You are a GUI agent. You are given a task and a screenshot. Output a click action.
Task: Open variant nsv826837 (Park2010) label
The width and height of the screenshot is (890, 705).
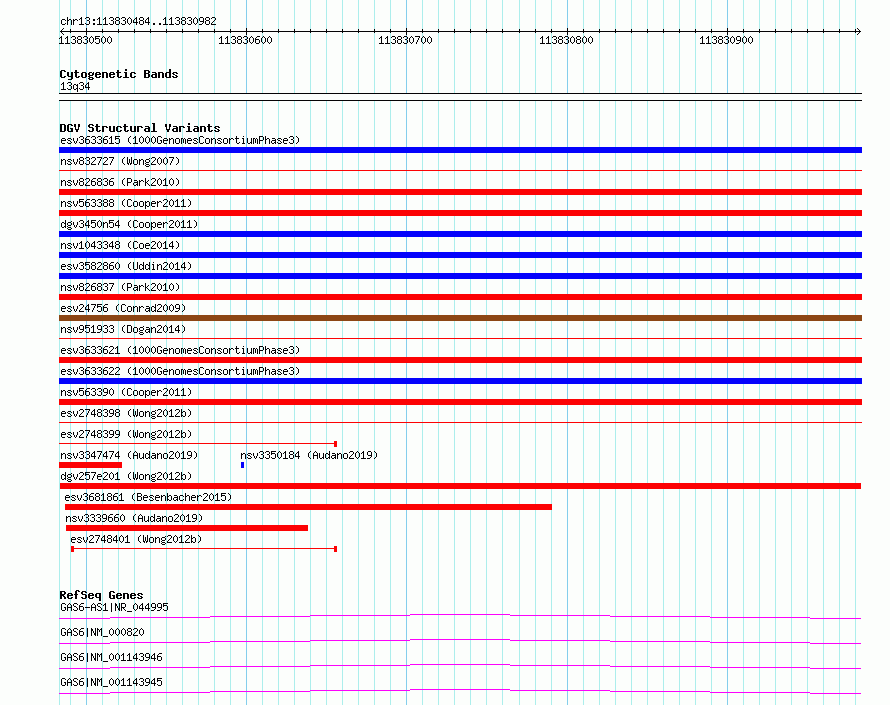[x=120, y=287]
